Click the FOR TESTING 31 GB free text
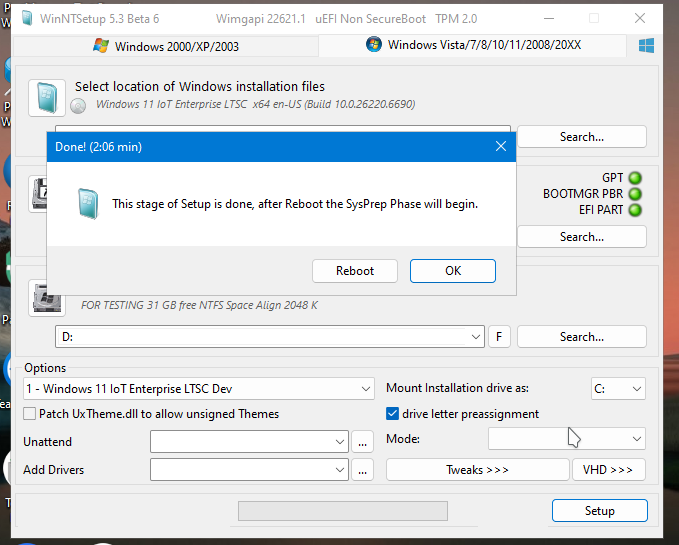The image size is (679, 545). click(x=199, y=305)
